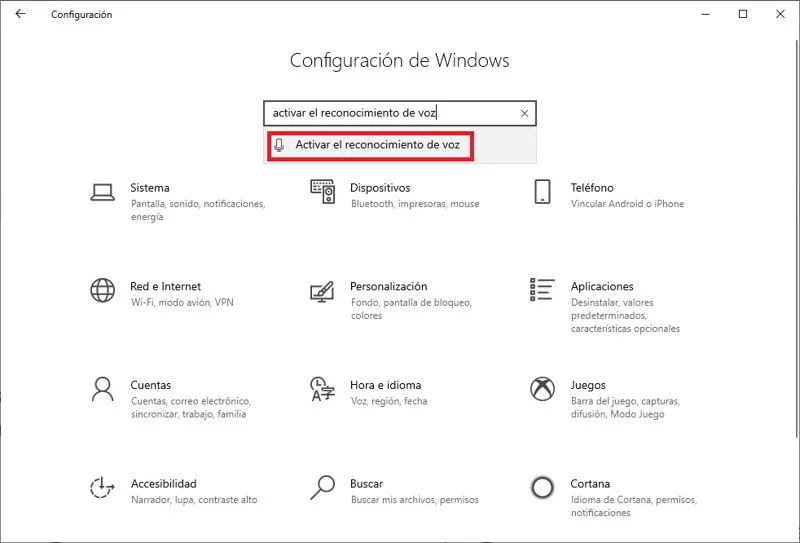Clear the search box with X

pos(524,114)
